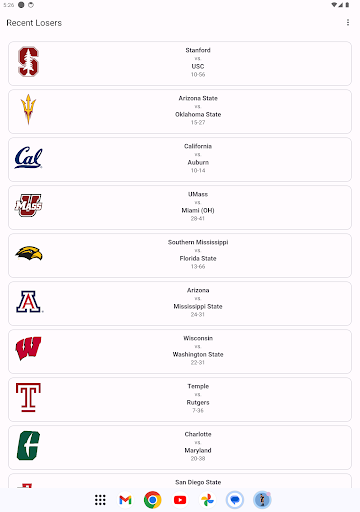360x512 pixels.
Task: Tap the Southern Mississippi eagle logo
Action: point(29,253)
